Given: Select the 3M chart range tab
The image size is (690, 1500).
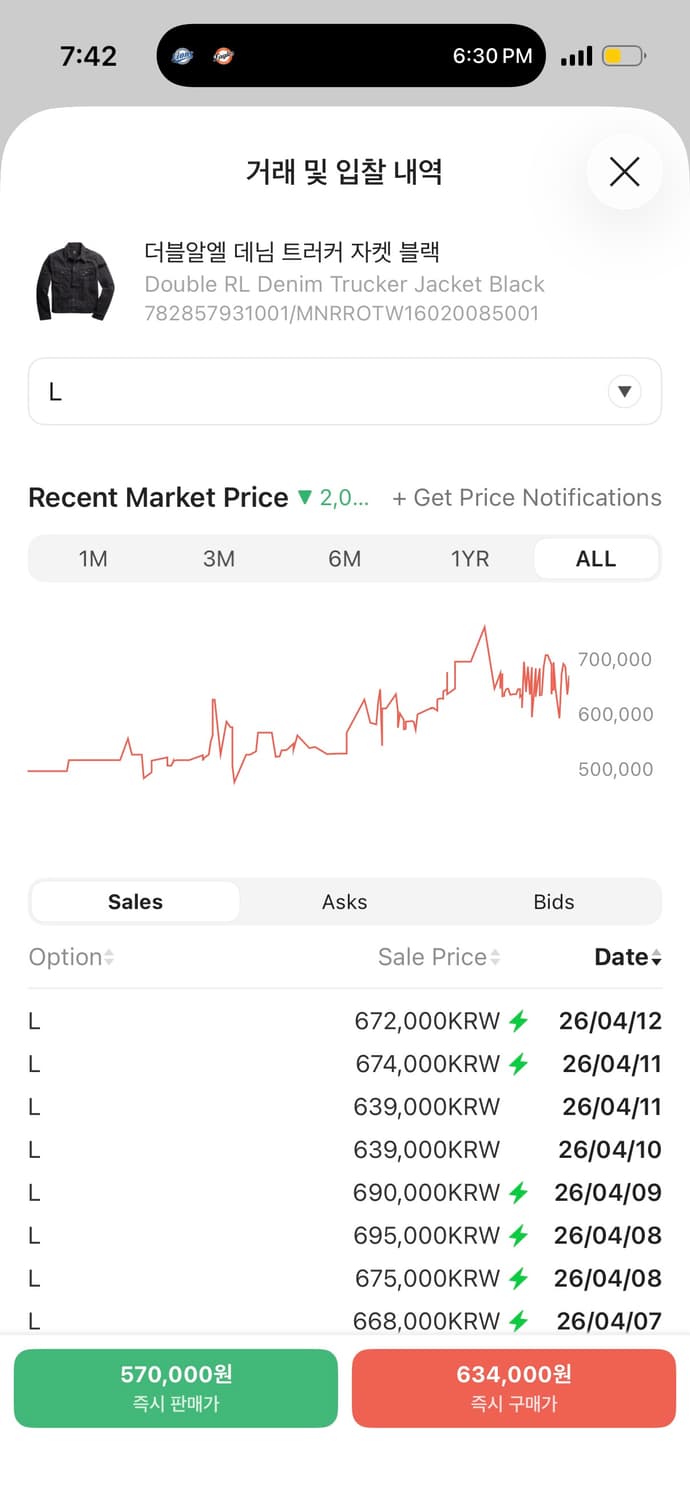Looking at the screenshot, I should [x=219, y=558].
